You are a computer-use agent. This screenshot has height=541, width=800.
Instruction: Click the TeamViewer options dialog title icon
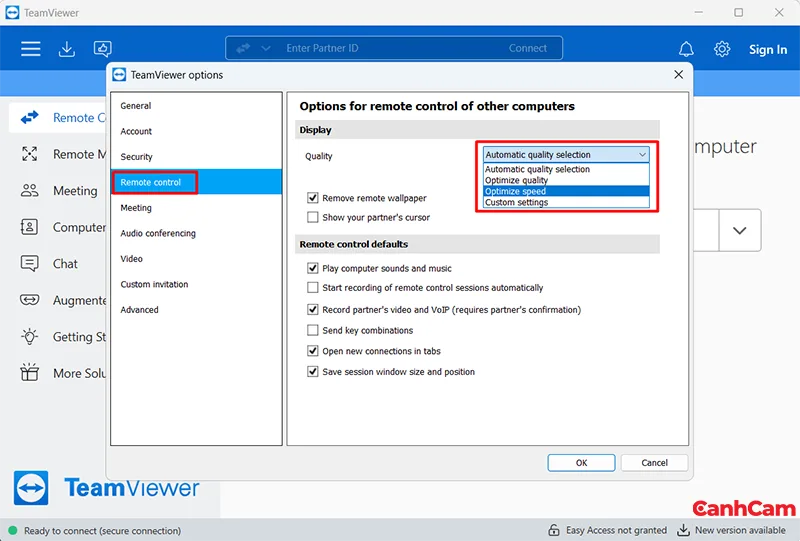point(119,75)
